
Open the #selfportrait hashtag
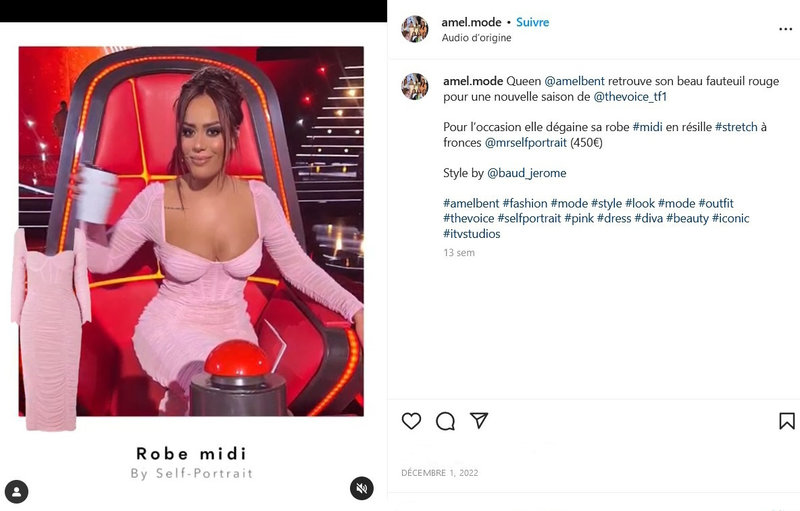tap(529, 218)
